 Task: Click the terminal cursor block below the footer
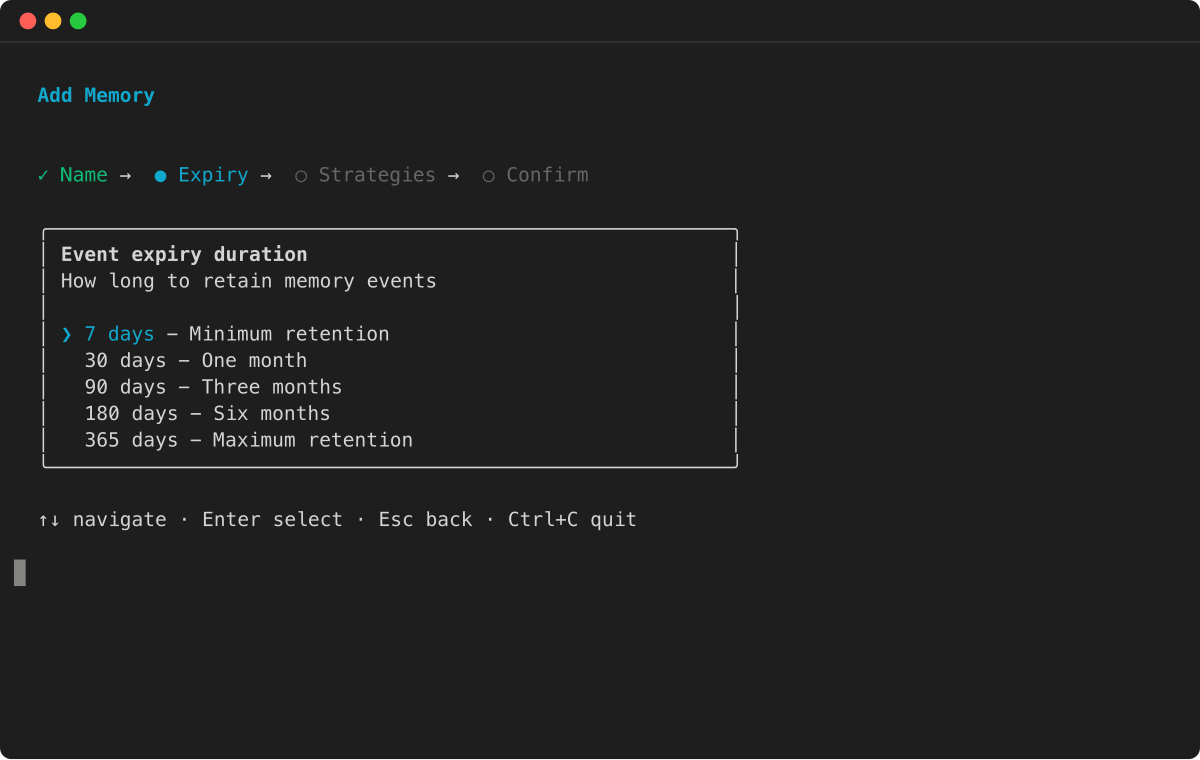[x=18, y=572]
